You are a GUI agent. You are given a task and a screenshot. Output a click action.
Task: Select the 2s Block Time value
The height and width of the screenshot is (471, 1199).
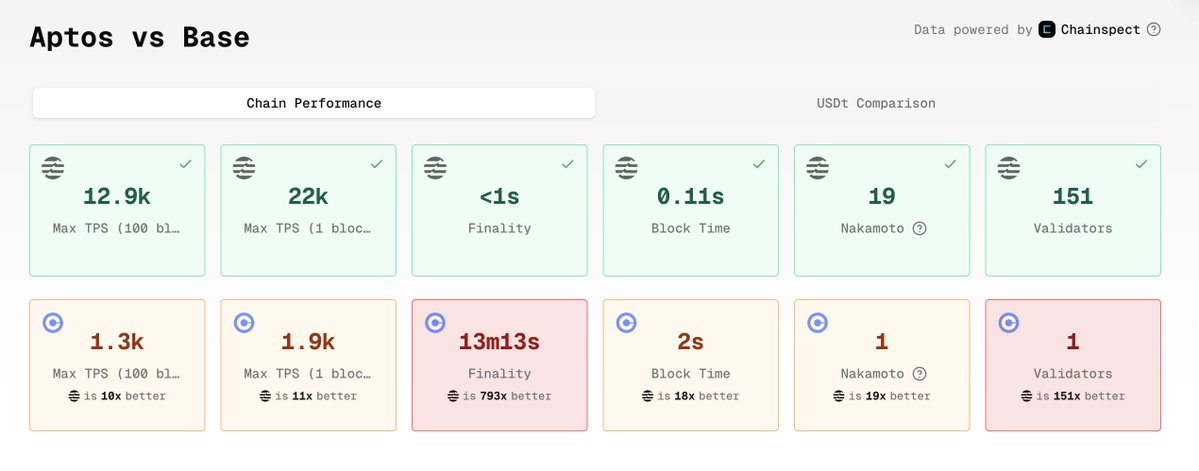(690, 342)
